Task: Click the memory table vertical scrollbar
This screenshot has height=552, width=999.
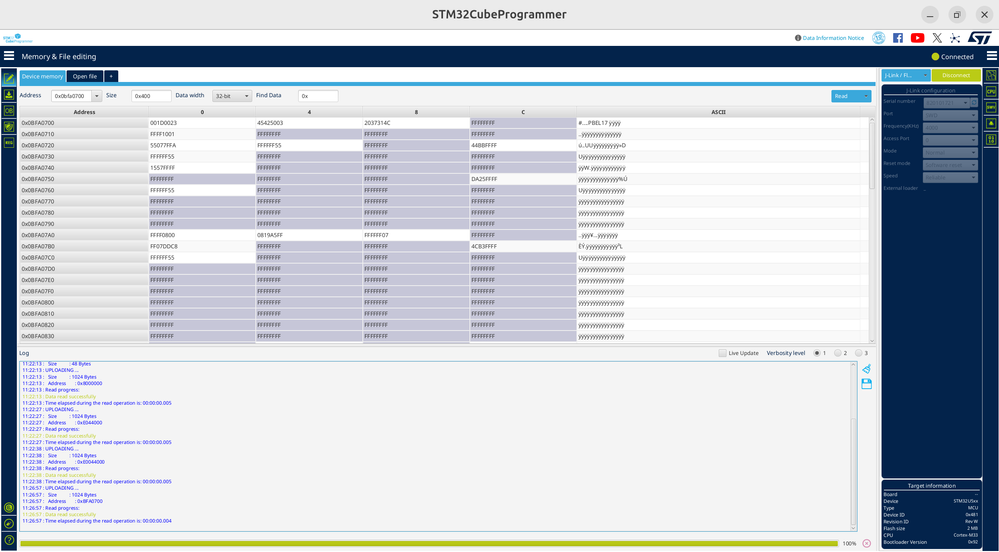Action: click(x=872, y=231)
